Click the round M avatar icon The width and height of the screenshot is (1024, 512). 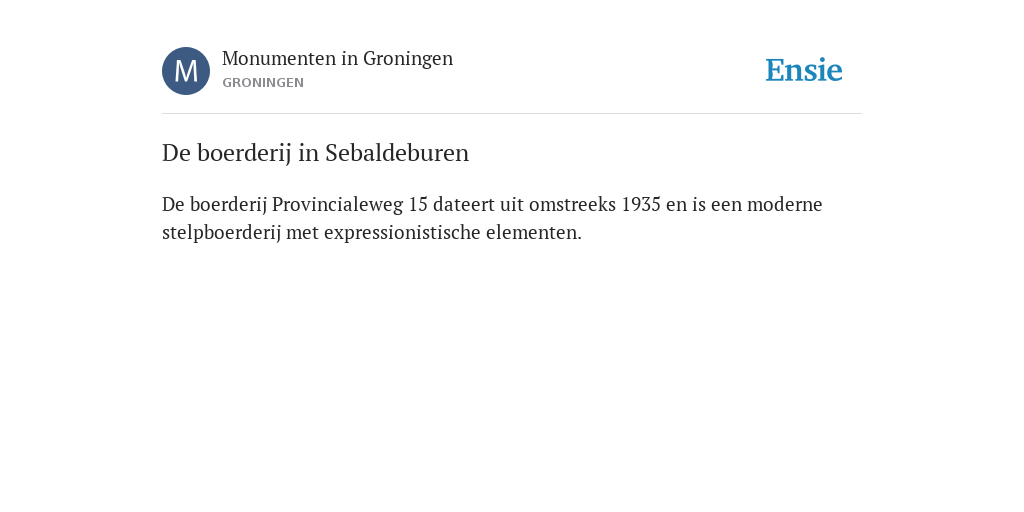(186, 71)
